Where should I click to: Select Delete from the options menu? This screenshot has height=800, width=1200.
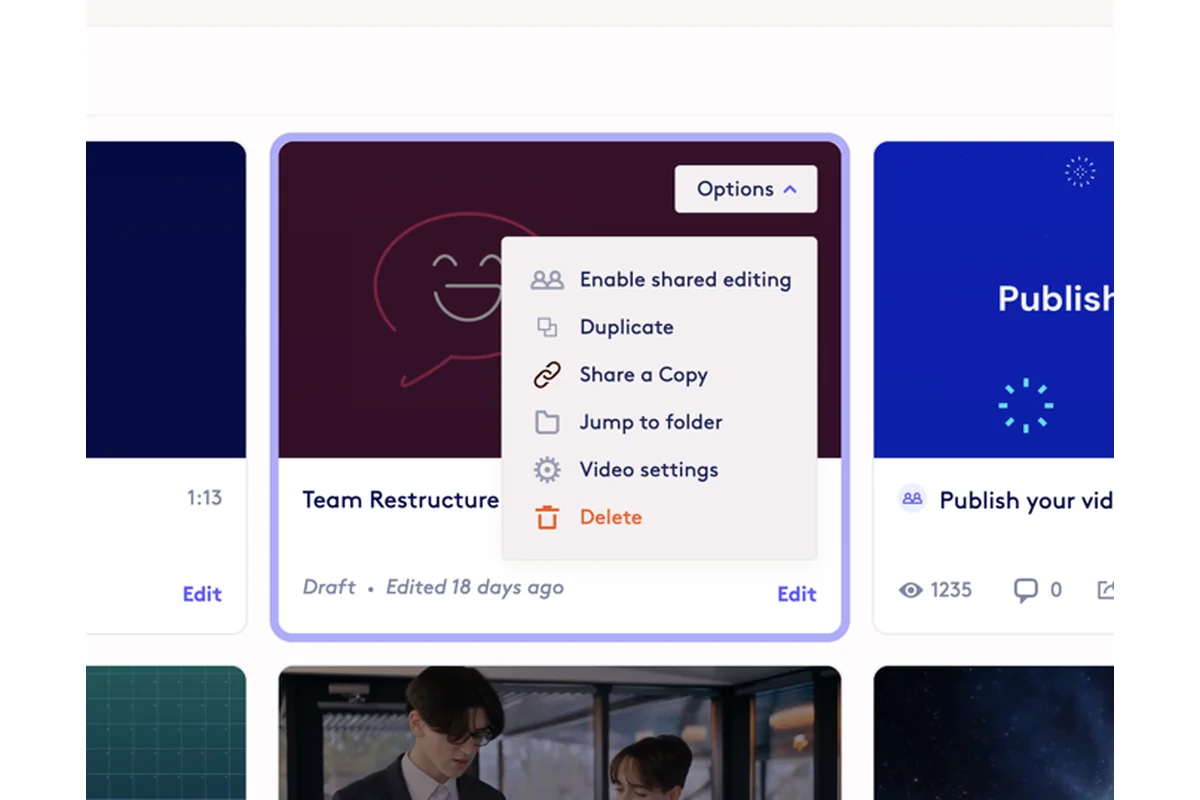tap(611, 517)
